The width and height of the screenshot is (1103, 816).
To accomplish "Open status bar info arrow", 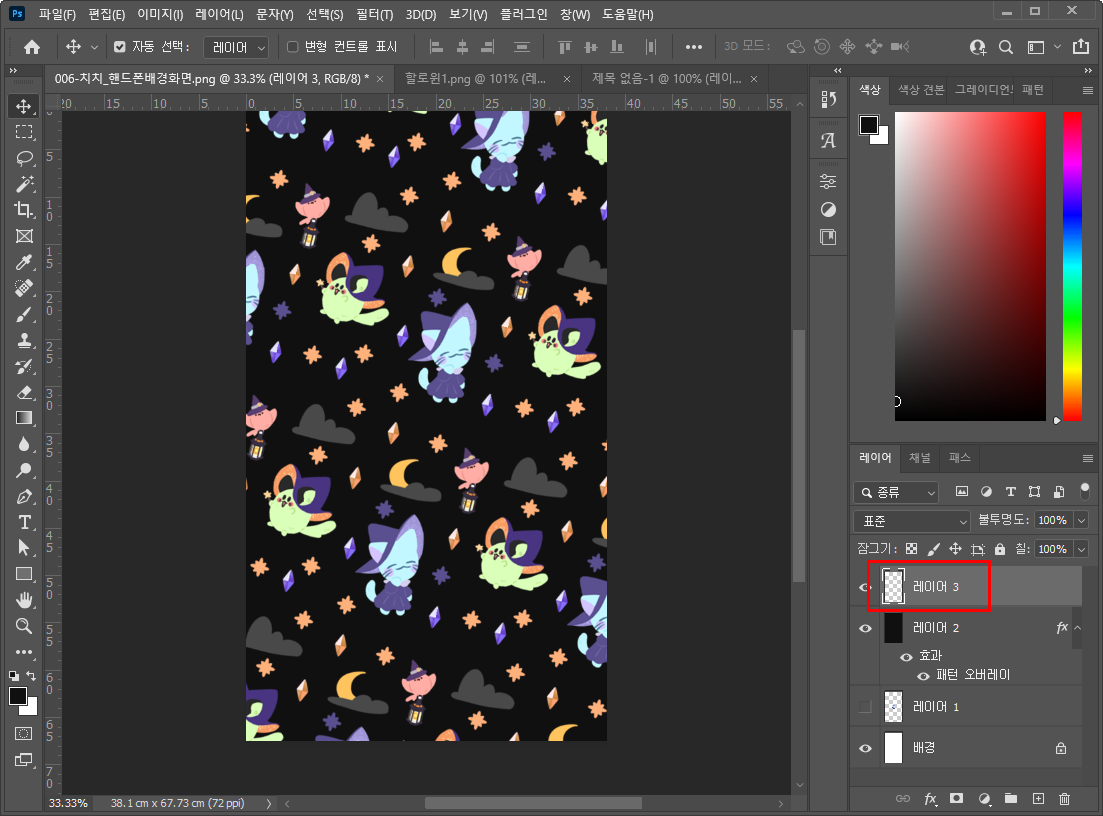I will 269,803.
